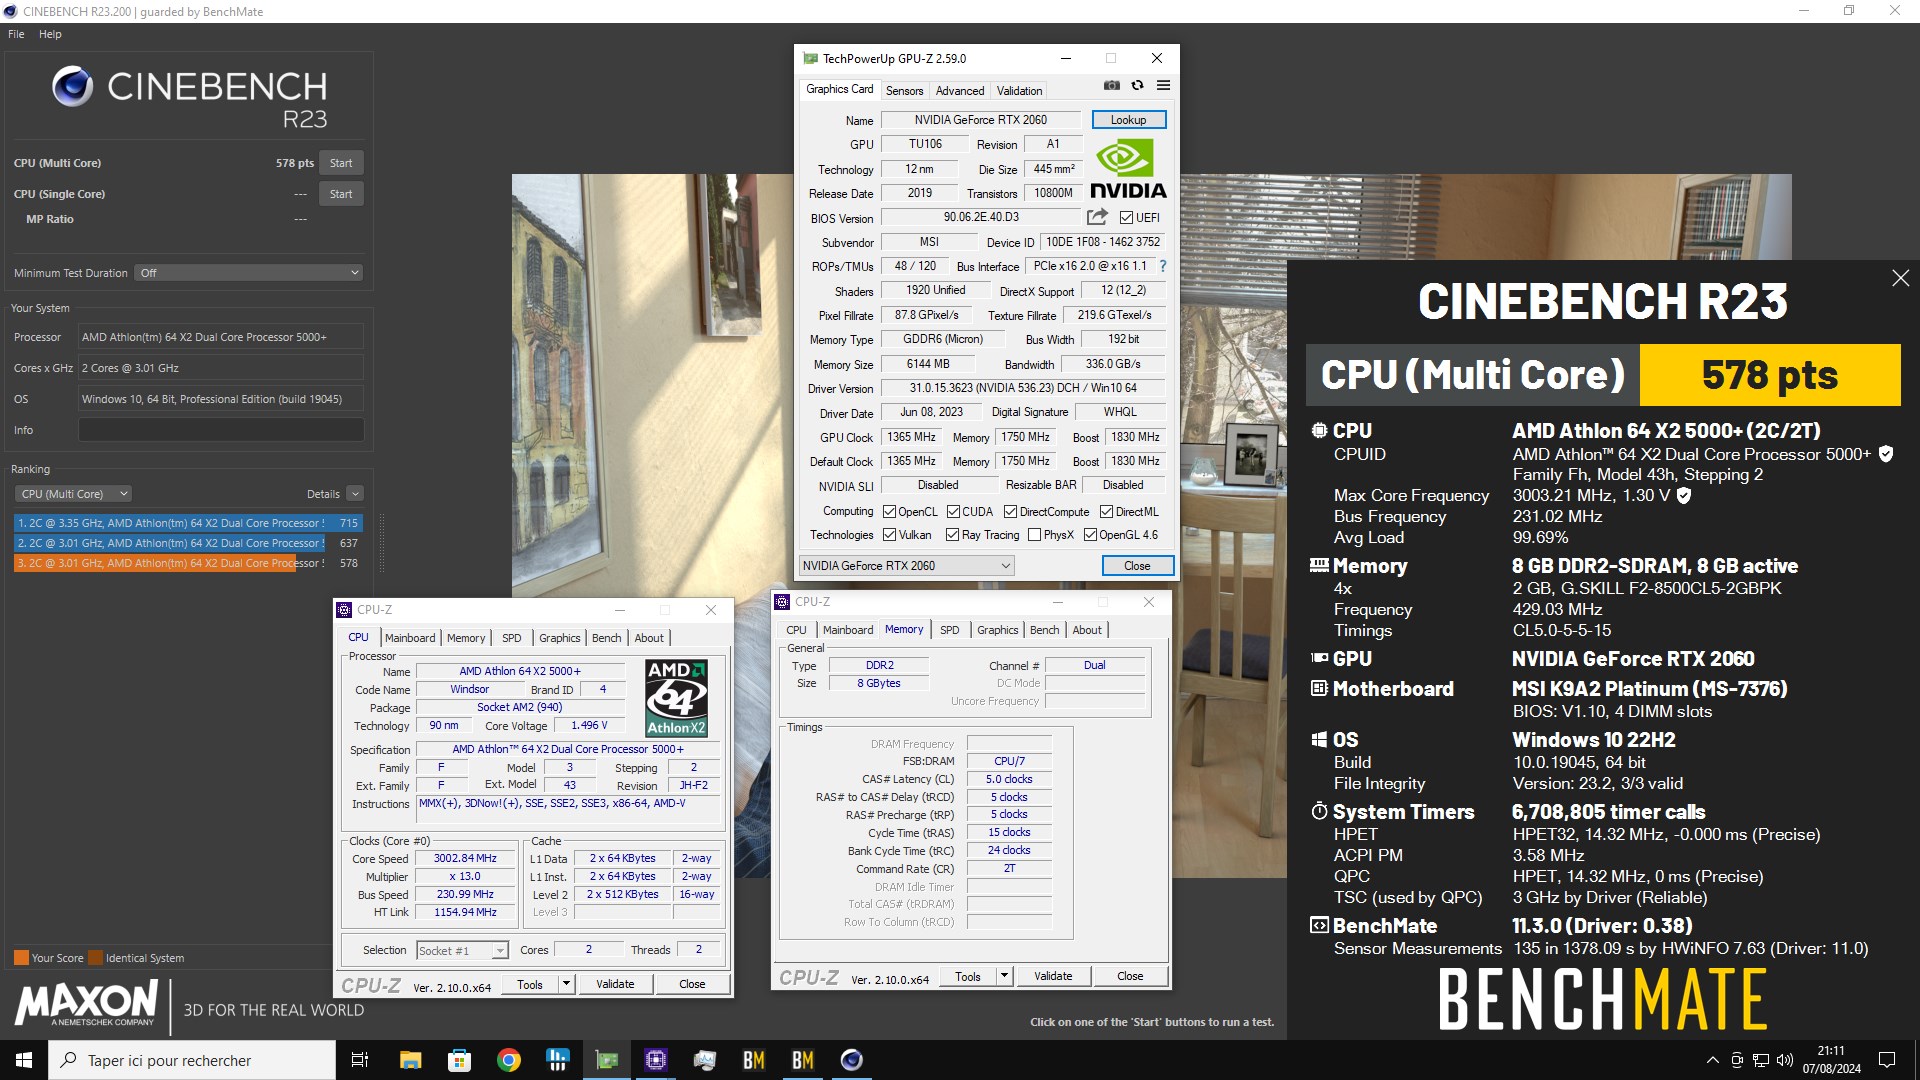This screenshot has height=1080, width=1920.
Task: Toggle PhysX checkbox
Action: [1034, 535]
